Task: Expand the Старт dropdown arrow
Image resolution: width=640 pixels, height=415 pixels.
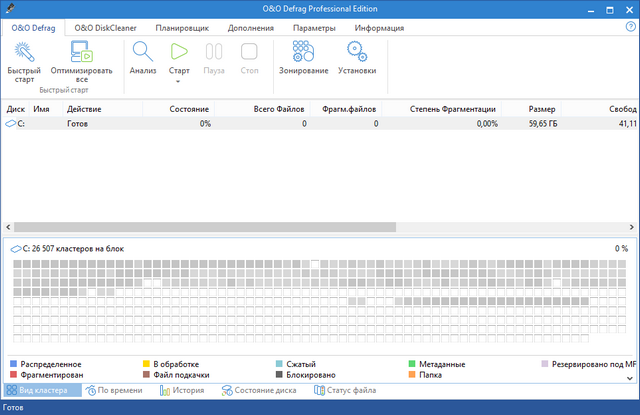Action: 180,81
